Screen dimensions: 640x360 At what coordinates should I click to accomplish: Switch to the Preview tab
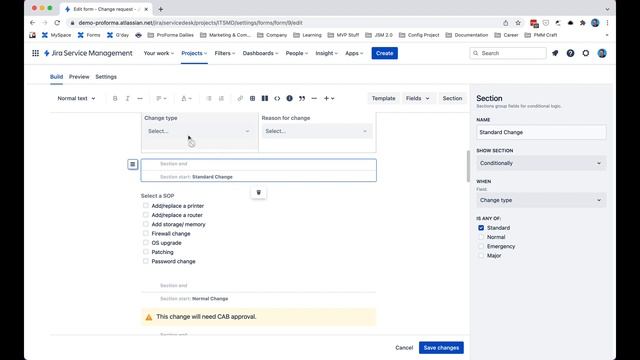click(79, 77)
